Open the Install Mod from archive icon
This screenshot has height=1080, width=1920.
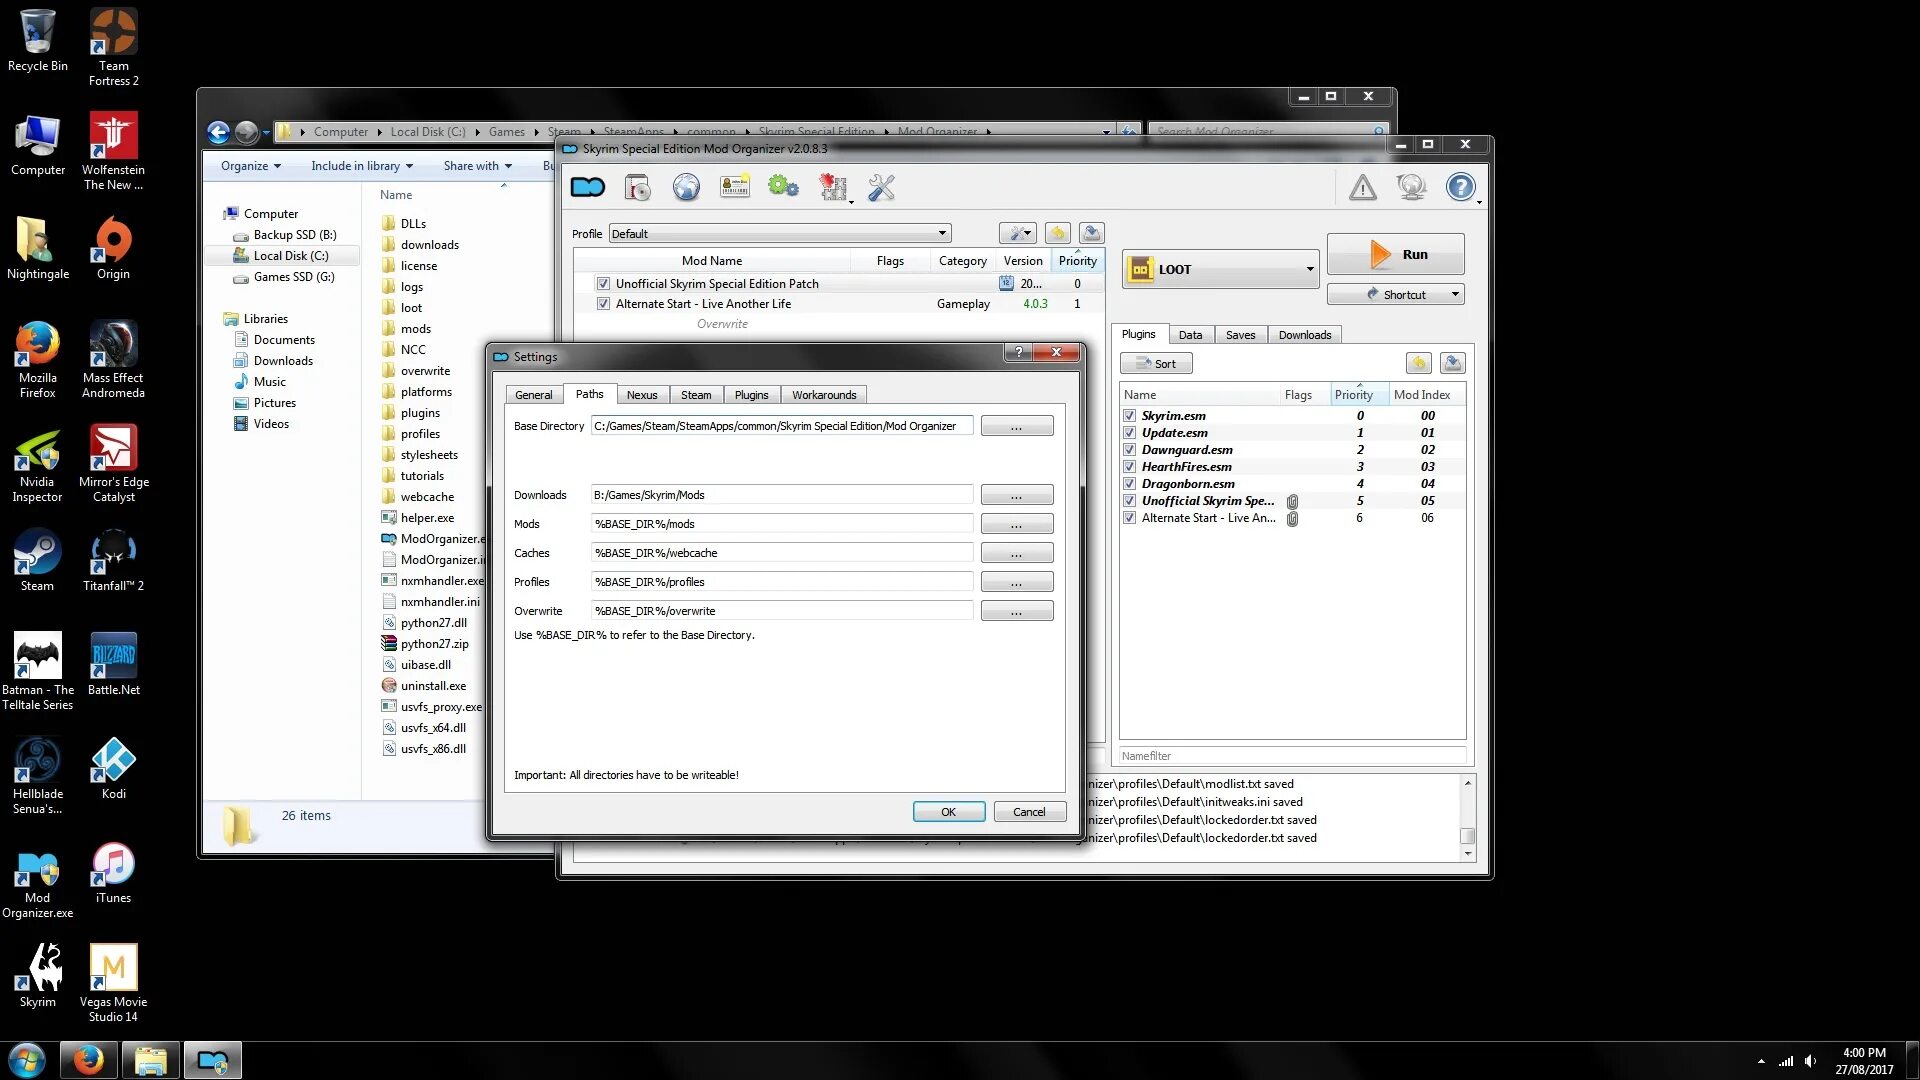(637, 187)
